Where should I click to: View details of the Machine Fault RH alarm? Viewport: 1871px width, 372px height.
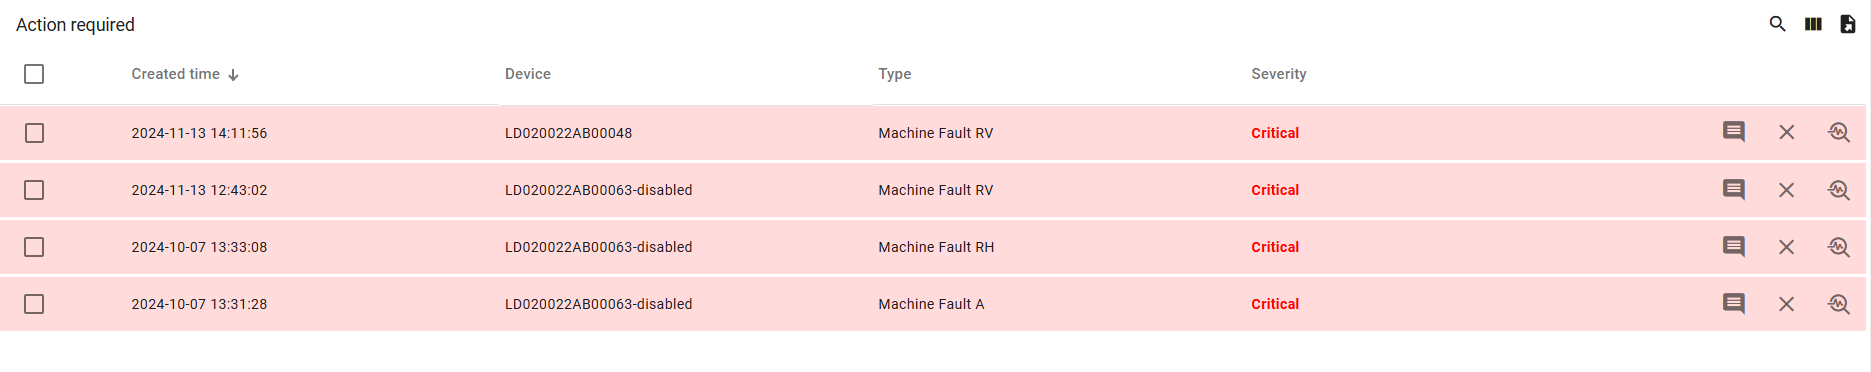(x=1839, y=247)
